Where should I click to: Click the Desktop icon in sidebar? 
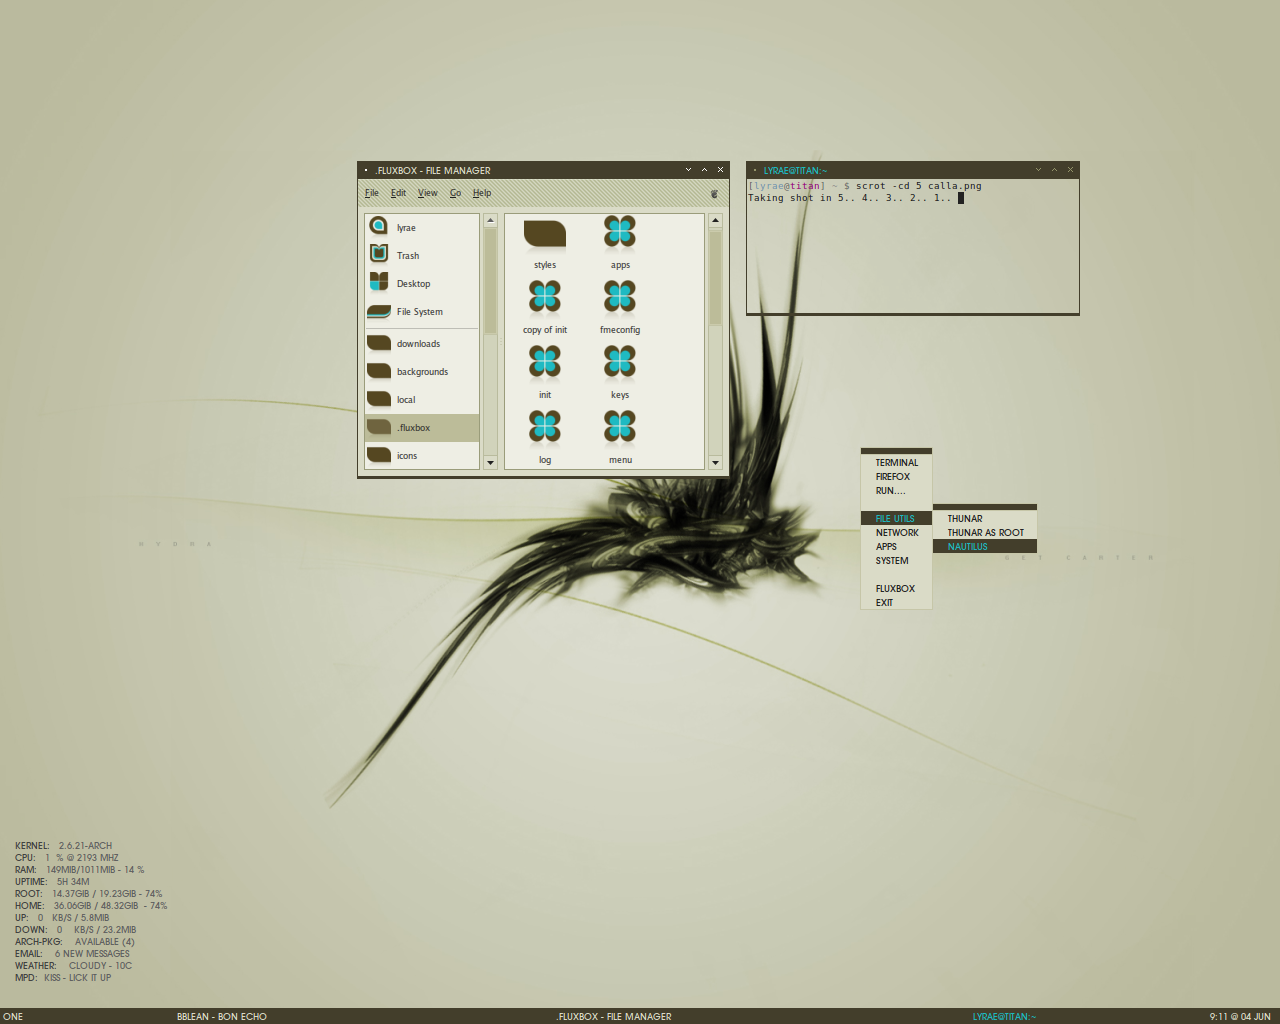coord(379,282)
